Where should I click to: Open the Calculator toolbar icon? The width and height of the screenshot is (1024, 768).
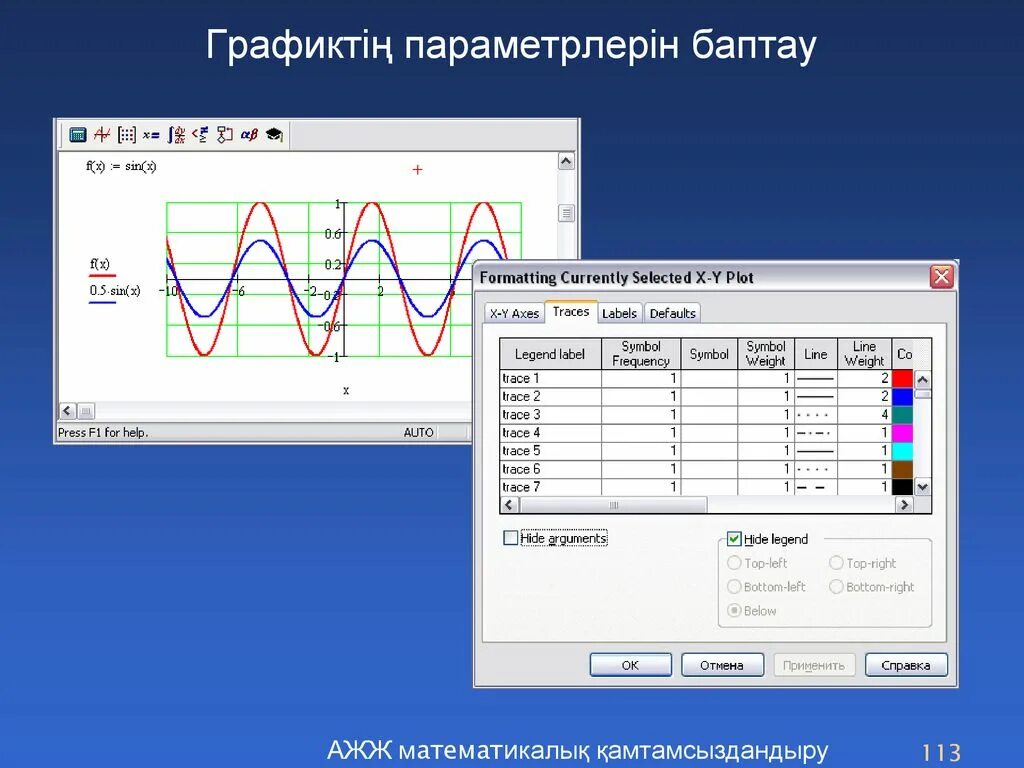click(78, 135)
